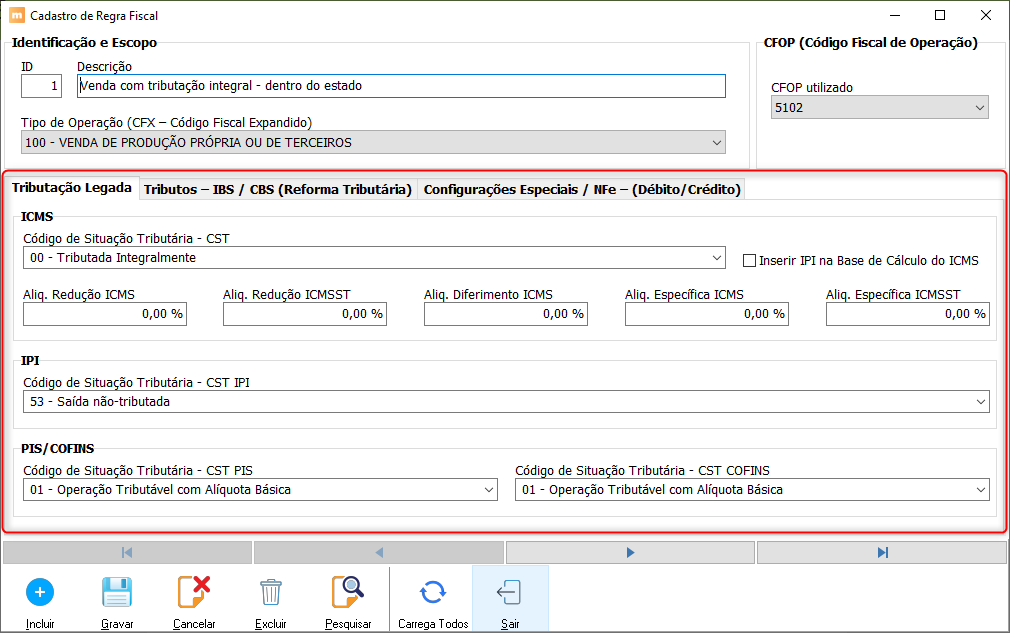Viewport: 1010px width, 633px height.
Task: Open Configurações Especiais / NFe tab
Action: tap(582, 189)
